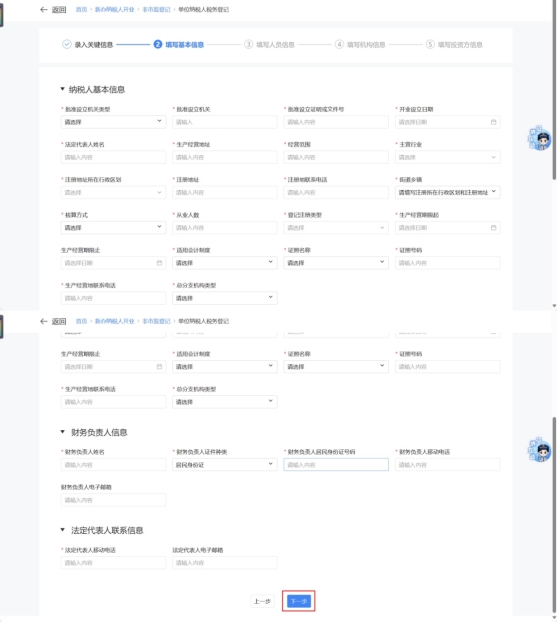Expand the 主营行业 dropdown
Image resolution: width=557 pixels, height=622 pixels.
point(448,157)
